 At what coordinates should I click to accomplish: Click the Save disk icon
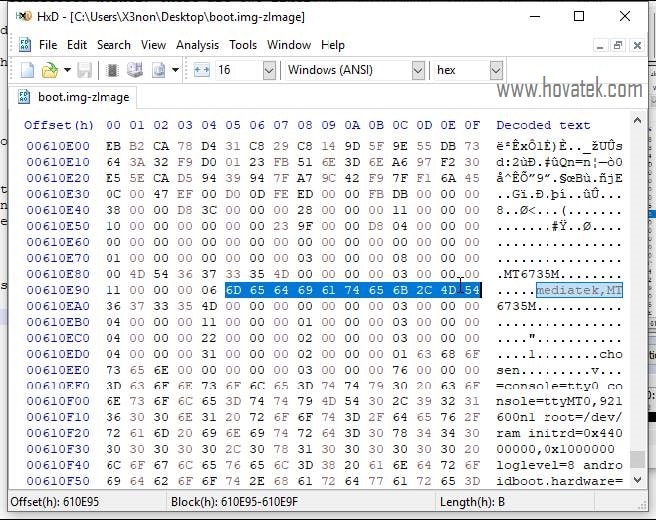tap(85, 70)
